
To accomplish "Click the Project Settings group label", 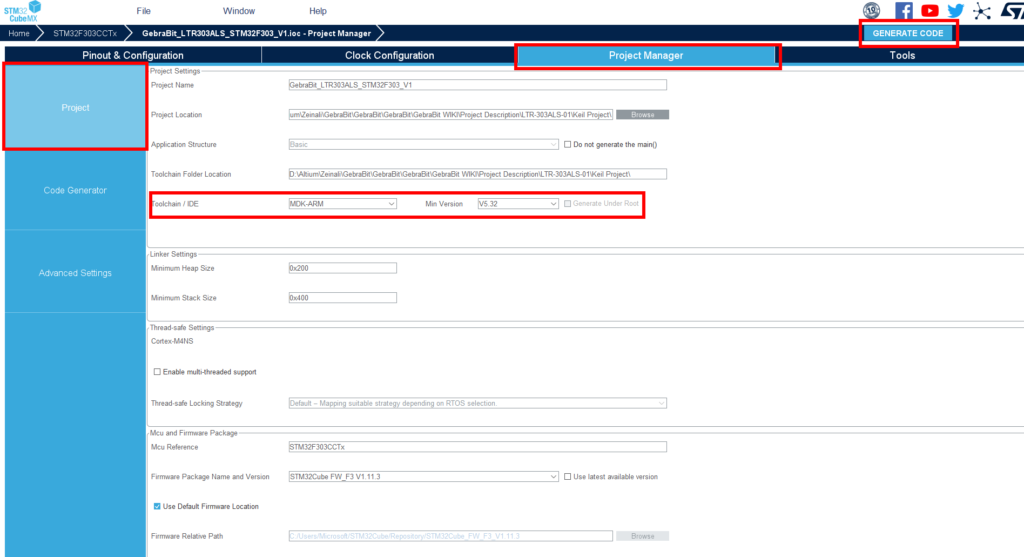I will [x=175, y=71].
